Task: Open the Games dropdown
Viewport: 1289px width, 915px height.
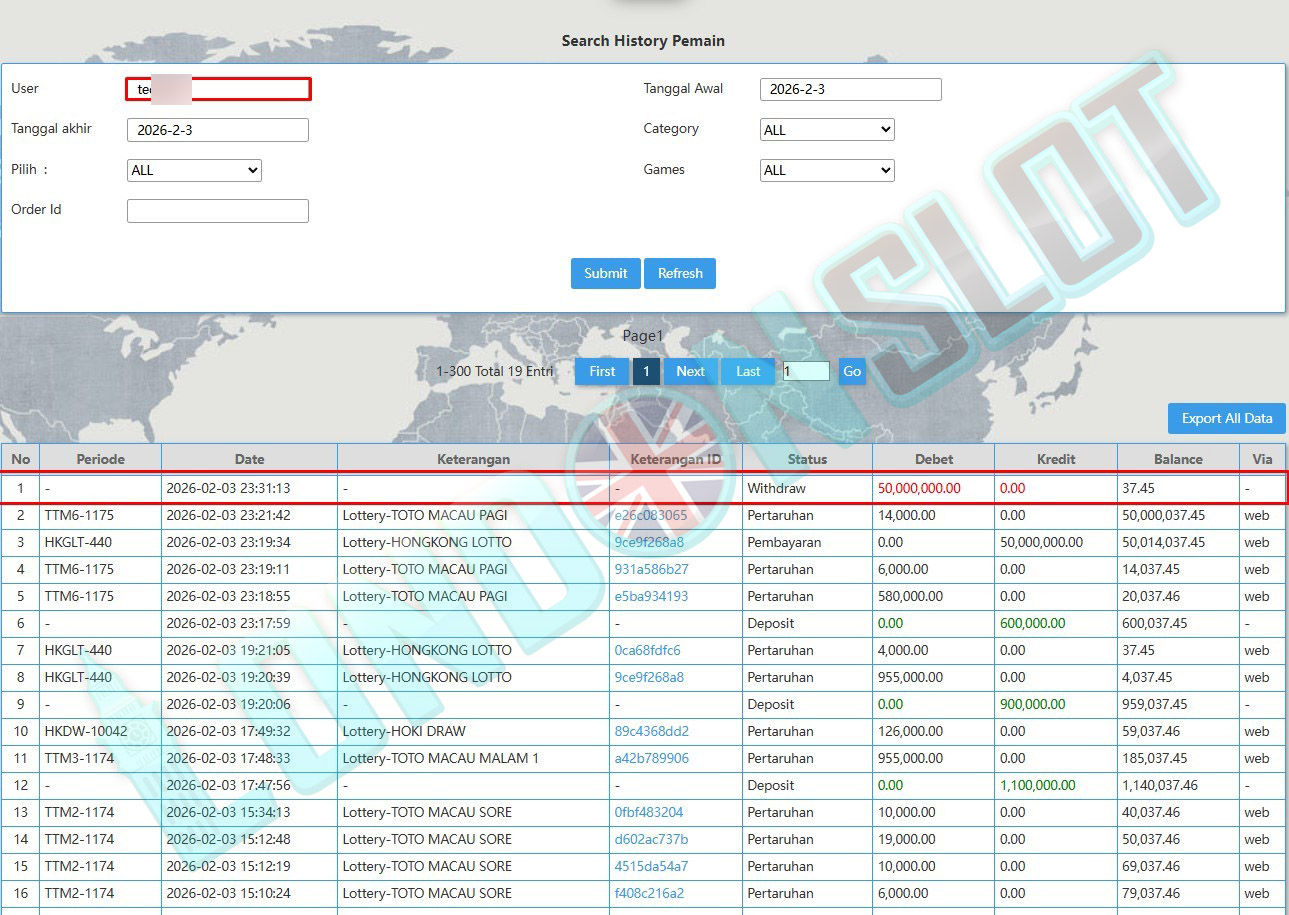Action: click(827, 170)
